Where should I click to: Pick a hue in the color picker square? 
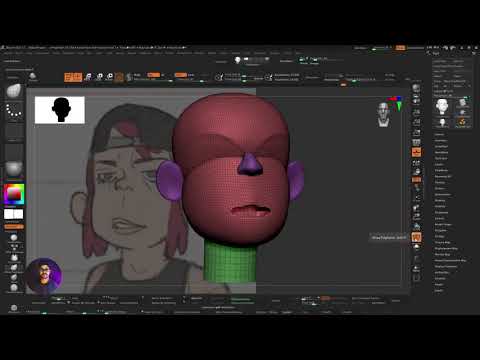point(14,194)
